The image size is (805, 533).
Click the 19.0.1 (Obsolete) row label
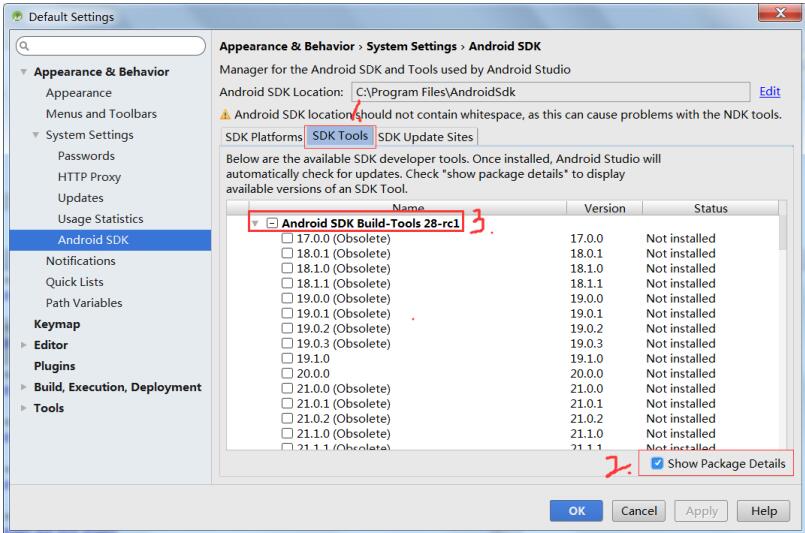[343, 313]
